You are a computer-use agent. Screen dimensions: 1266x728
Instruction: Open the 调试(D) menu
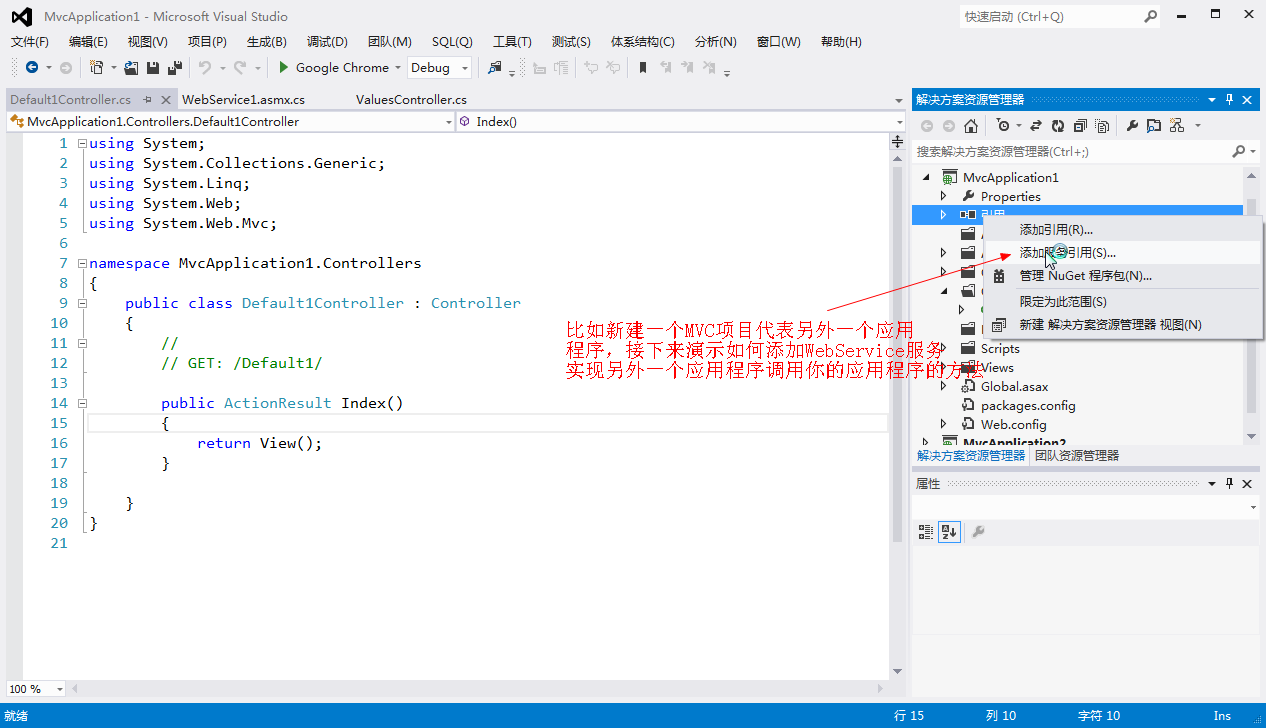pos(327,42)
